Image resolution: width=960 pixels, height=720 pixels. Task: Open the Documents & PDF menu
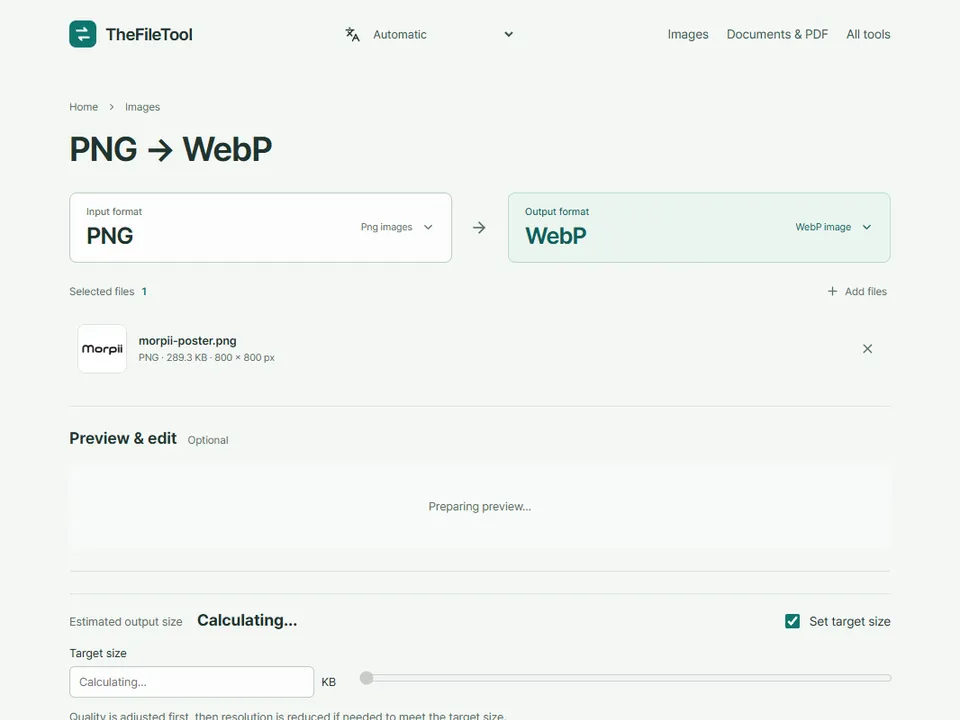click(777, 34)
